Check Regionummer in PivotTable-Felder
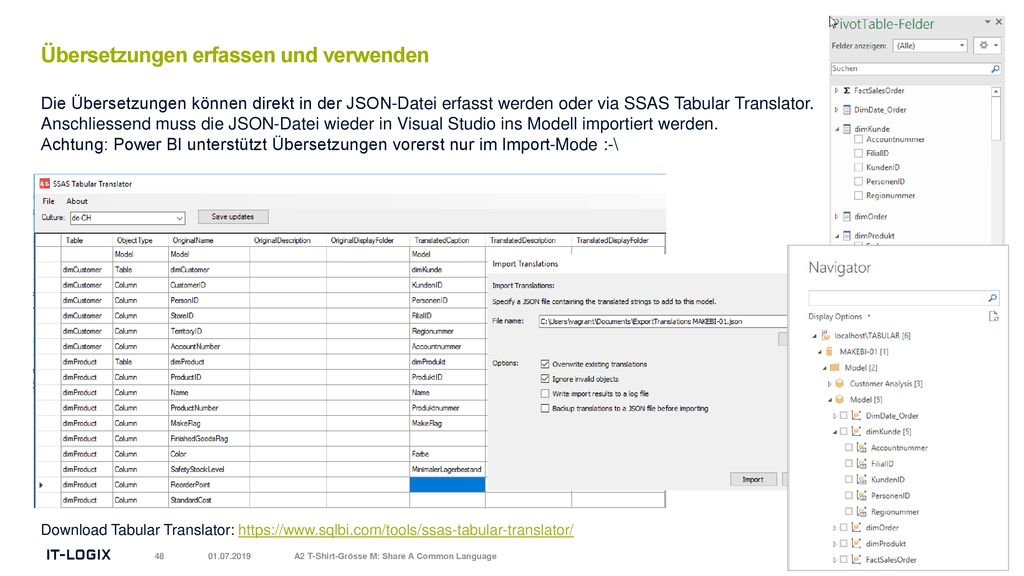The height and width of the screenshot is (576, 1024). click(858, 195)
